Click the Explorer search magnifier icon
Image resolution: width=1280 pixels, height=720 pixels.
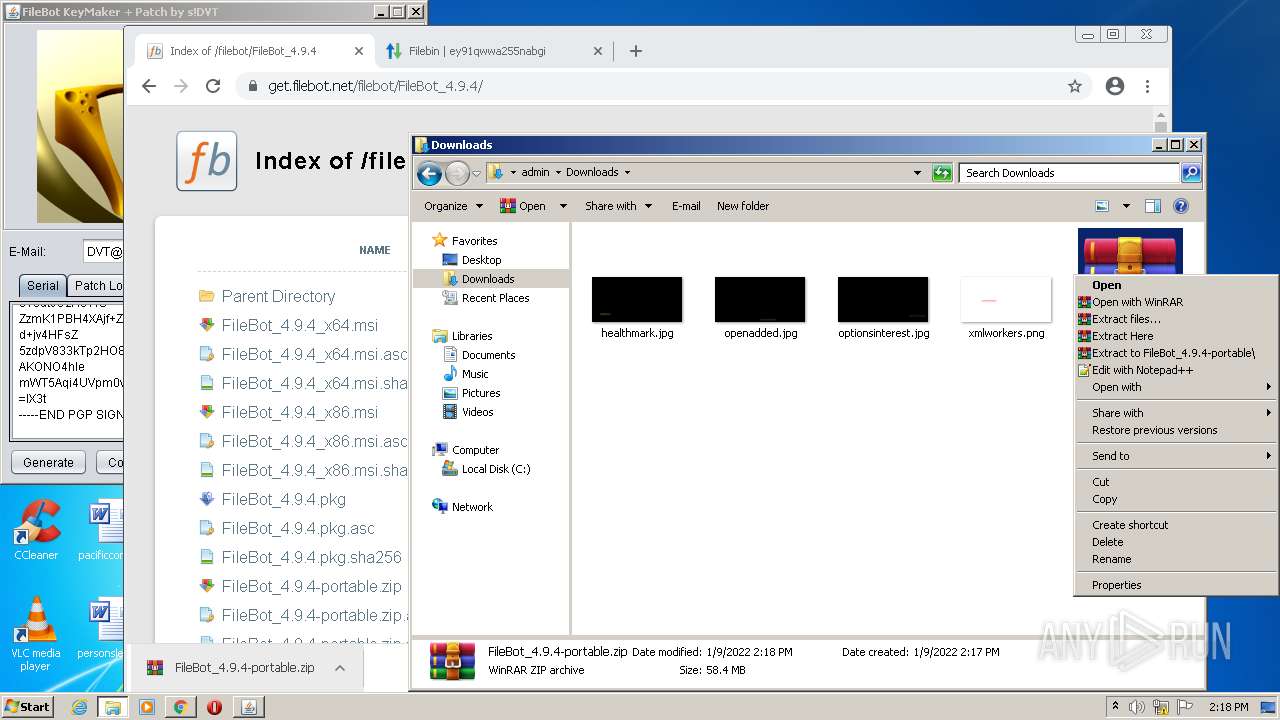pos(1190,173)
